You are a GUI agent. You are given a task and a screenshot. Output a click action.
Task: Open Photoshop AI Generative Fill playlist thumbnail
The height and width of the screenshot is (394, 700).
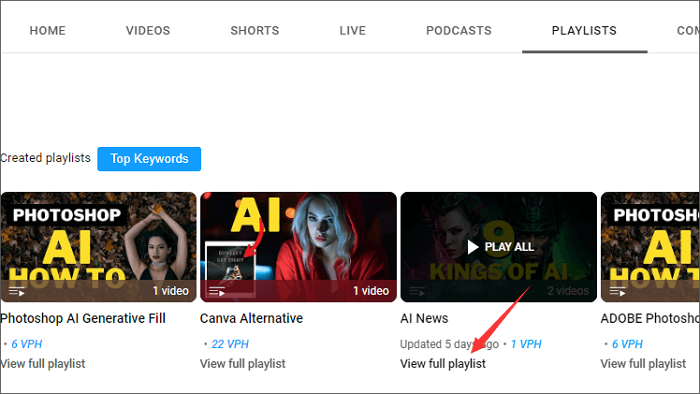pyautogui.click(x=98, y=247)
